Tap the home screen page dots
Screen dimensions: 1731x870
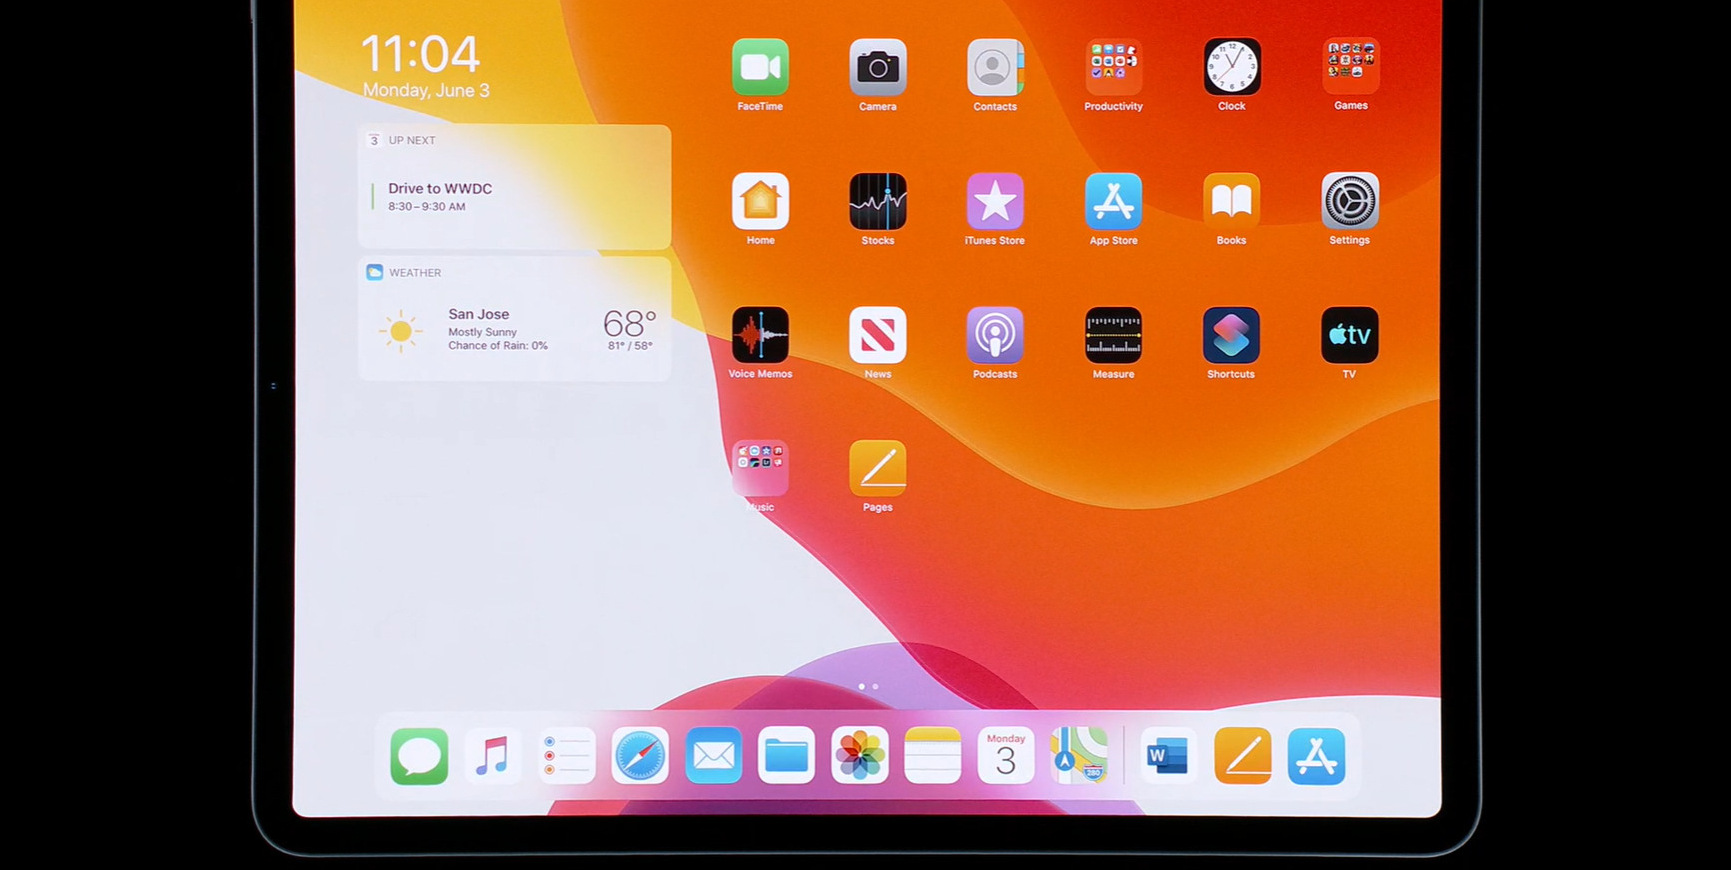coord(868,686)
